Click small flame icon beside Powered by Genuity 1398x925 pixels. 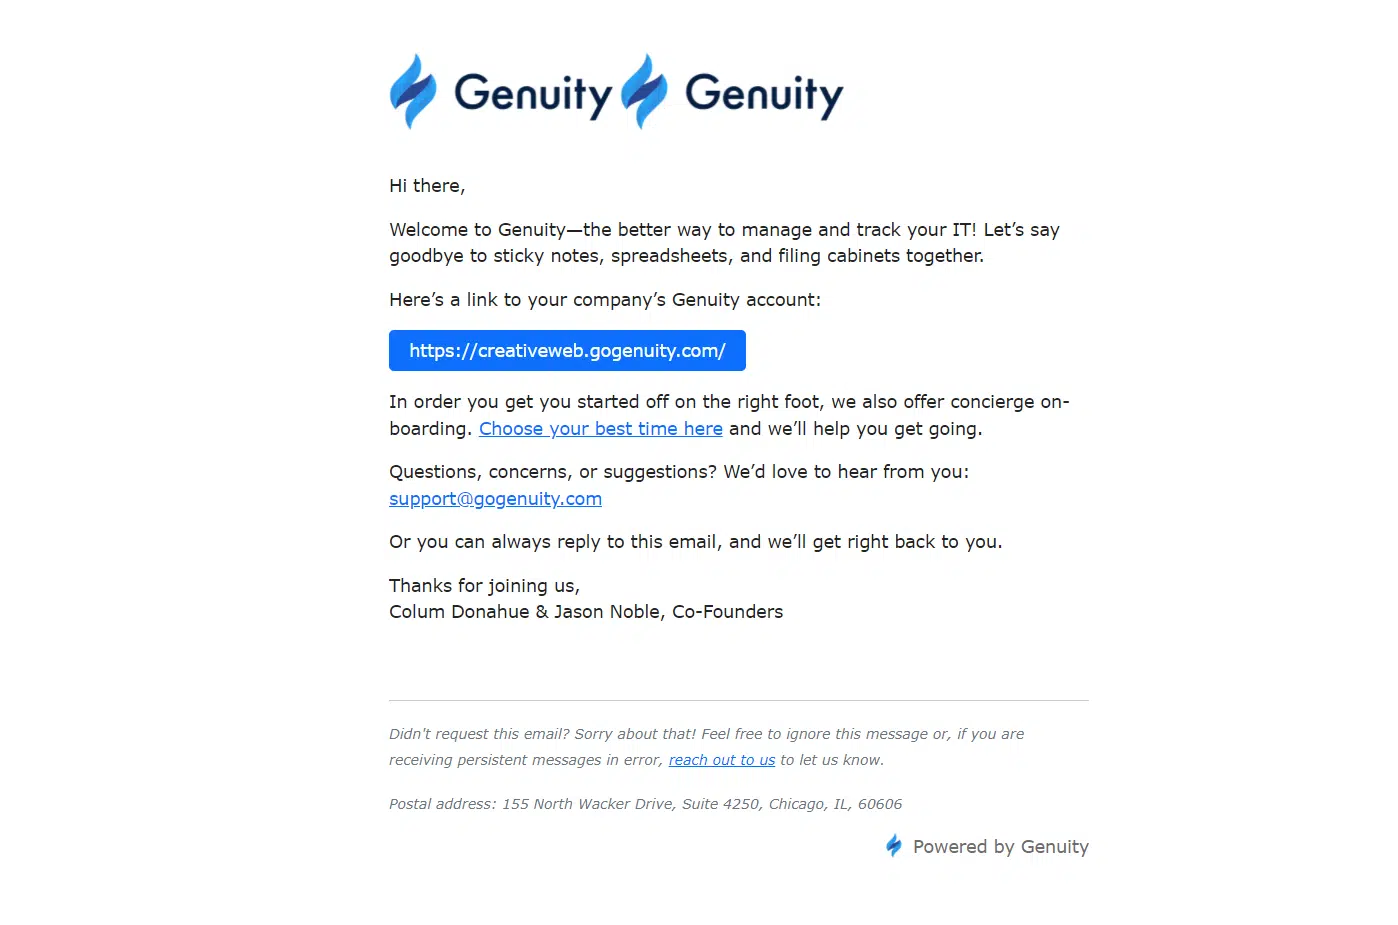[894, 846]
